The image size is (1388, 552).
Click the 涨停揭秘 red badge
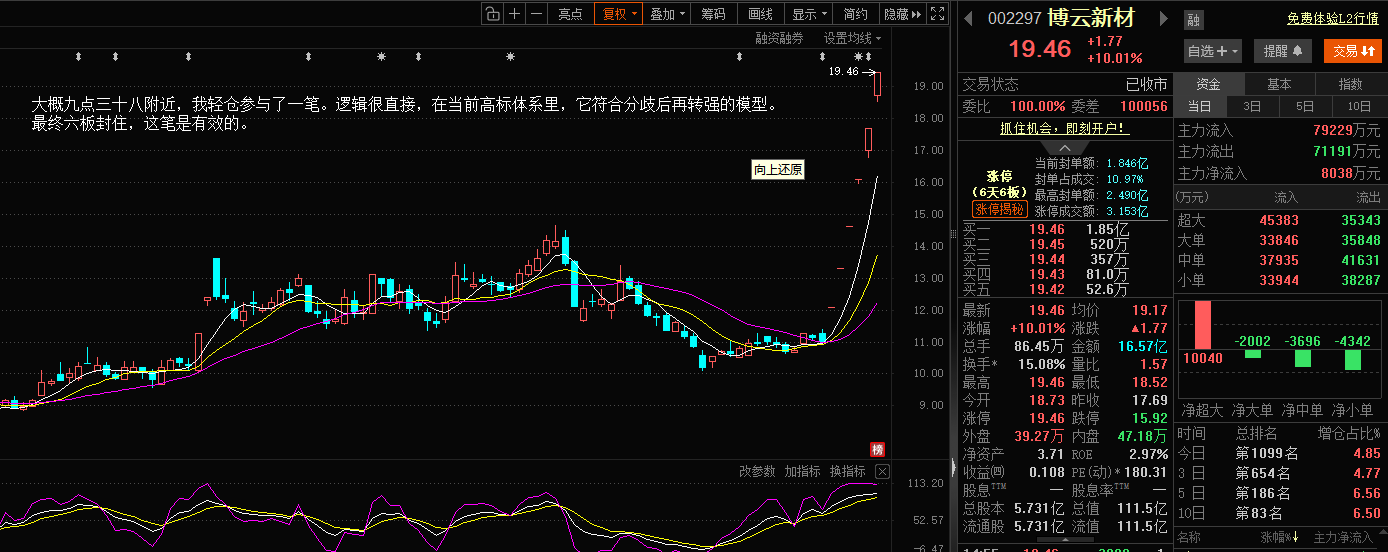pos(1000,209)
